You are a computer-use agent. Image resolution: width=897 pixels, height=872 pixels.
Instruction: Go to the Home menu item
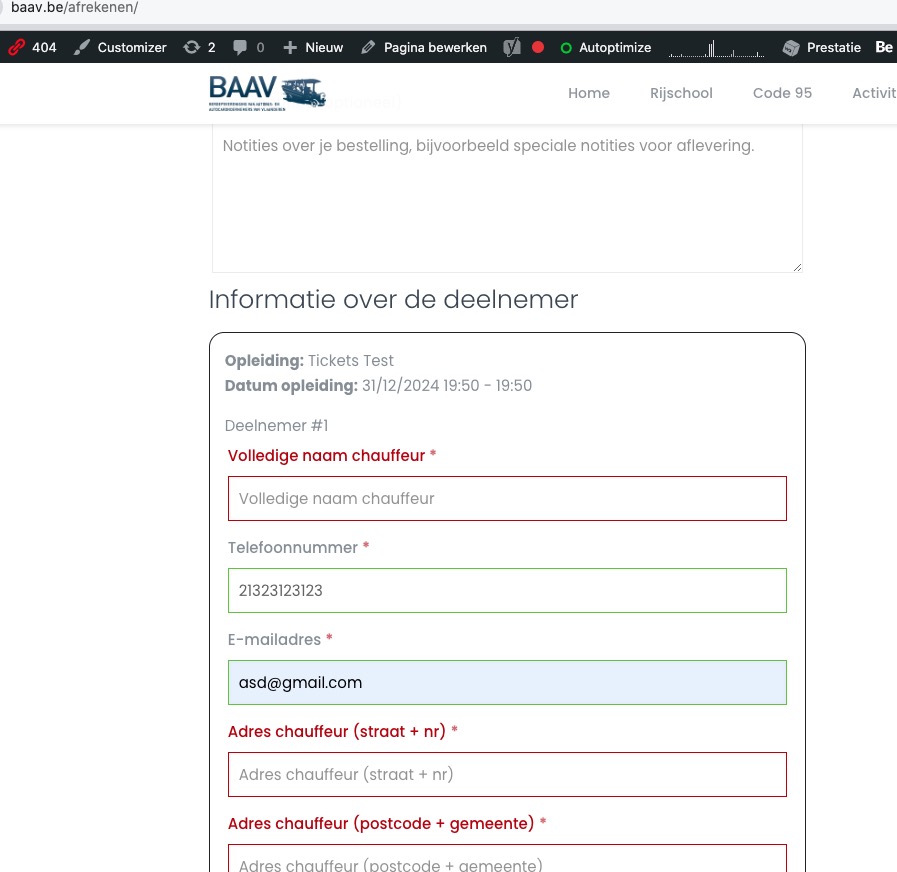point(589,93)
